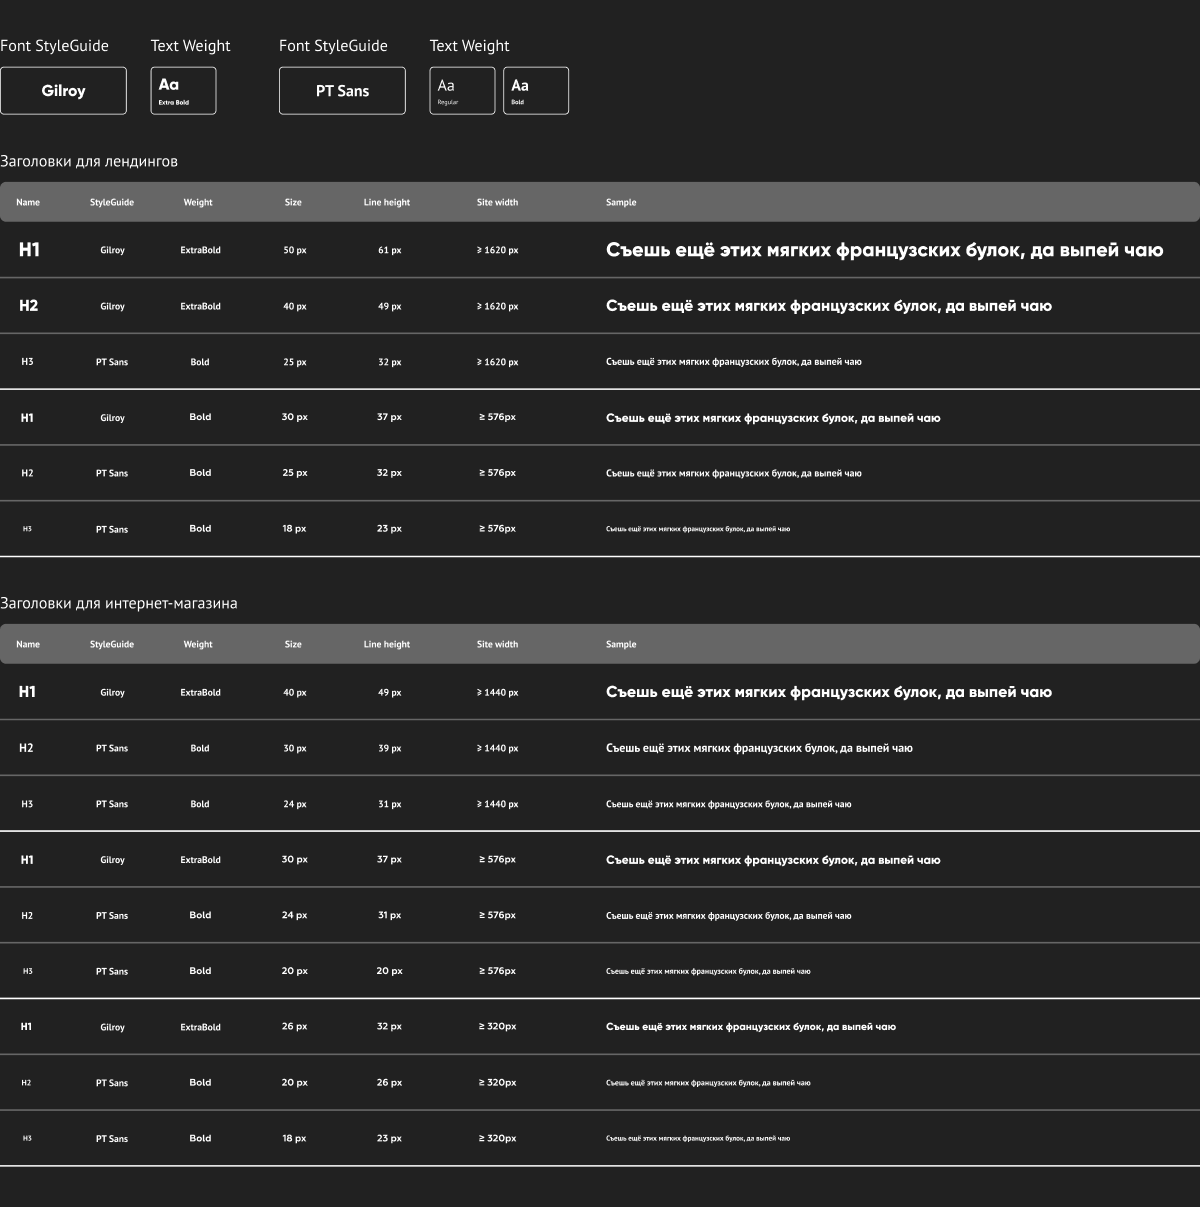
Task: Click the Gilroy font box
Action: [x=63, y=91]
